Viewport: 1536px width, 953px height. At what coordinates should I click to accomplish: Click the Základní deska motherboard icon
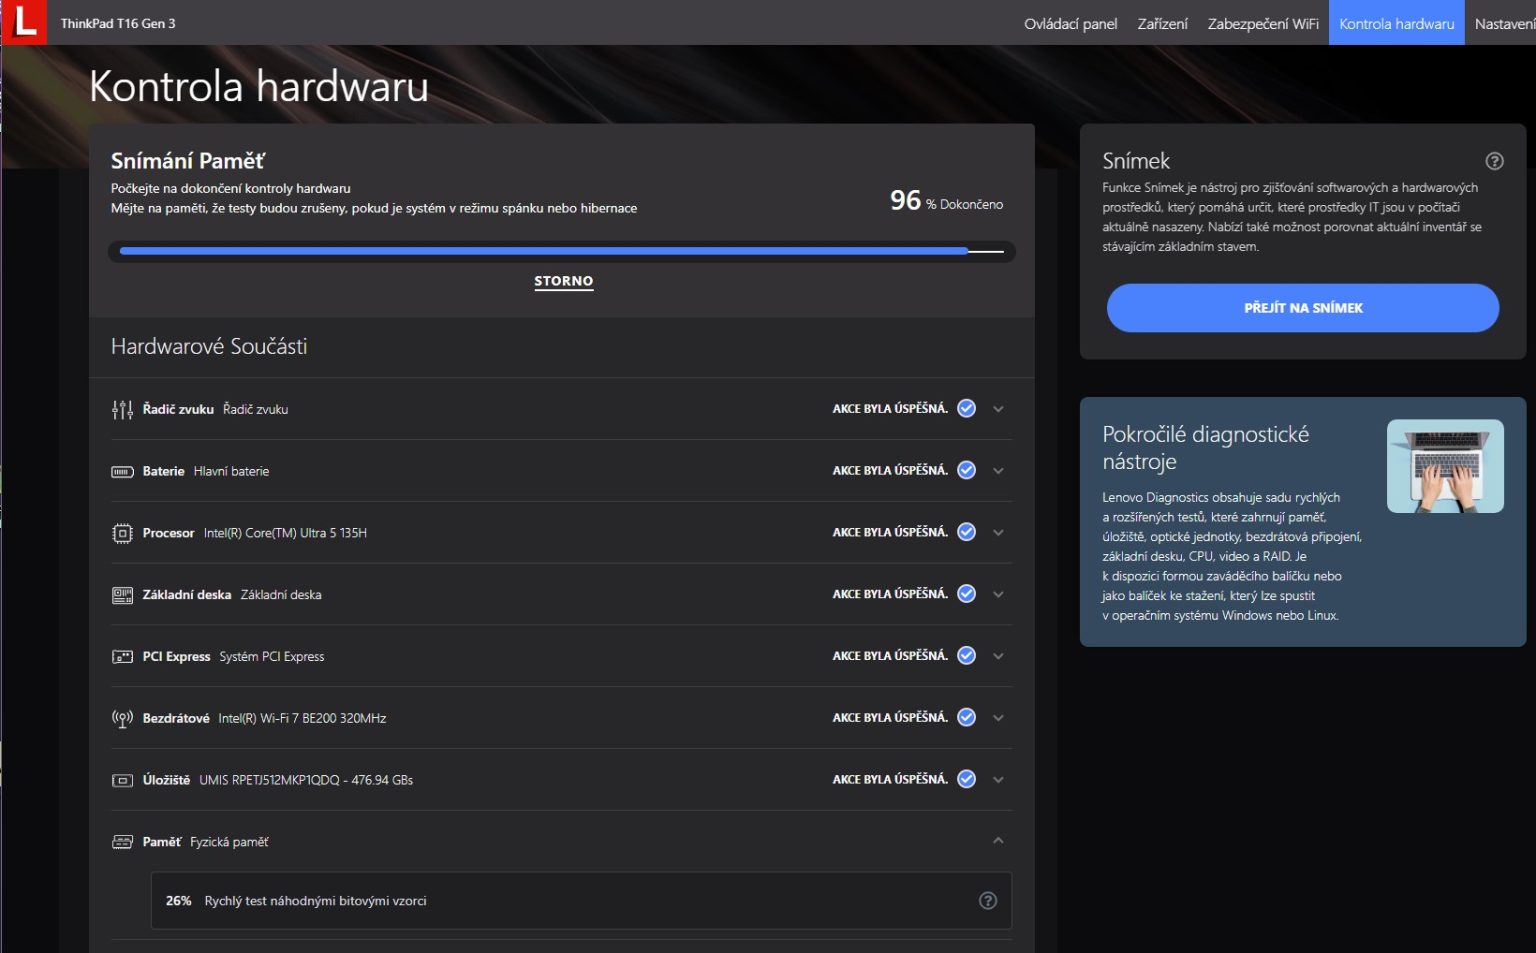(x=122, y=595)
